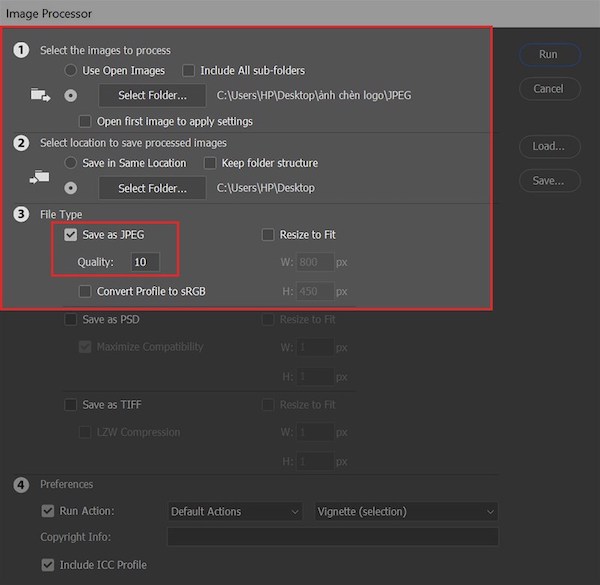This screenshot has height=585, width=600.
Task: Click the Save... settings button
Action: coord(548,181)
